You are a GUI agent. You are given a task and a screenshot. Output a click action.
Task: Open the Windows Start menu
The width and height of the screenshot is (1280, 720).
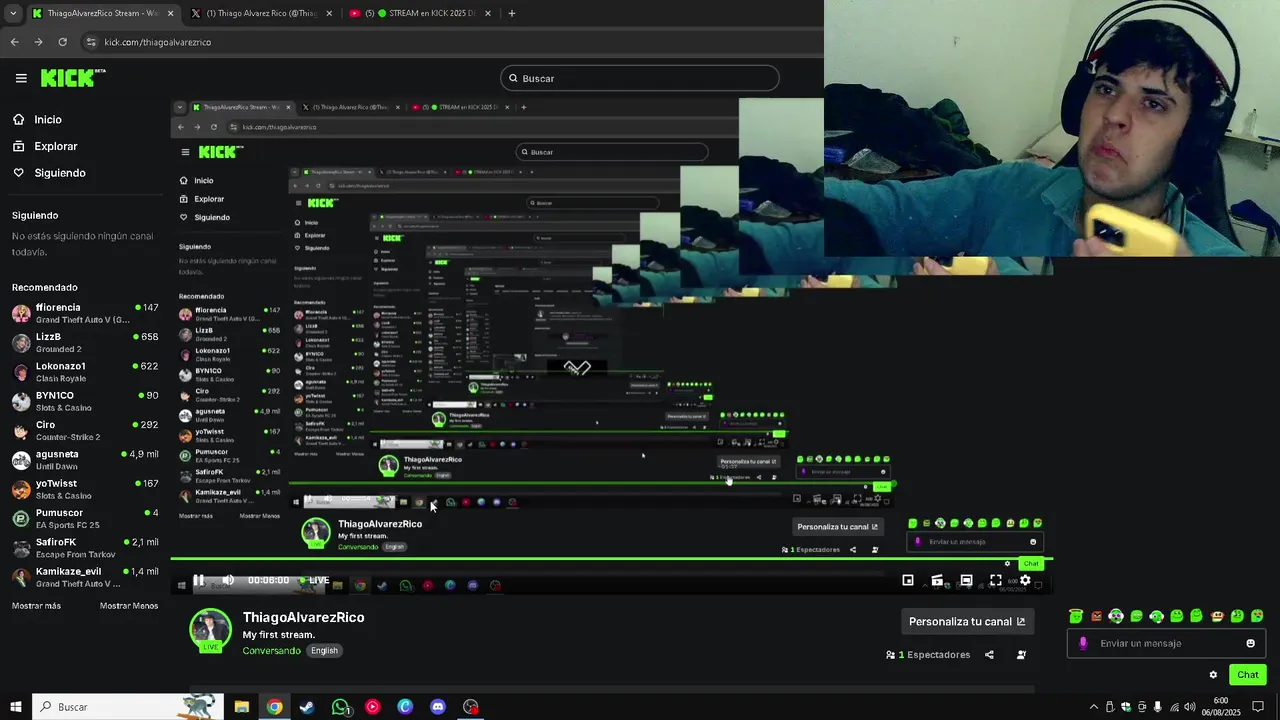[15, 707]
